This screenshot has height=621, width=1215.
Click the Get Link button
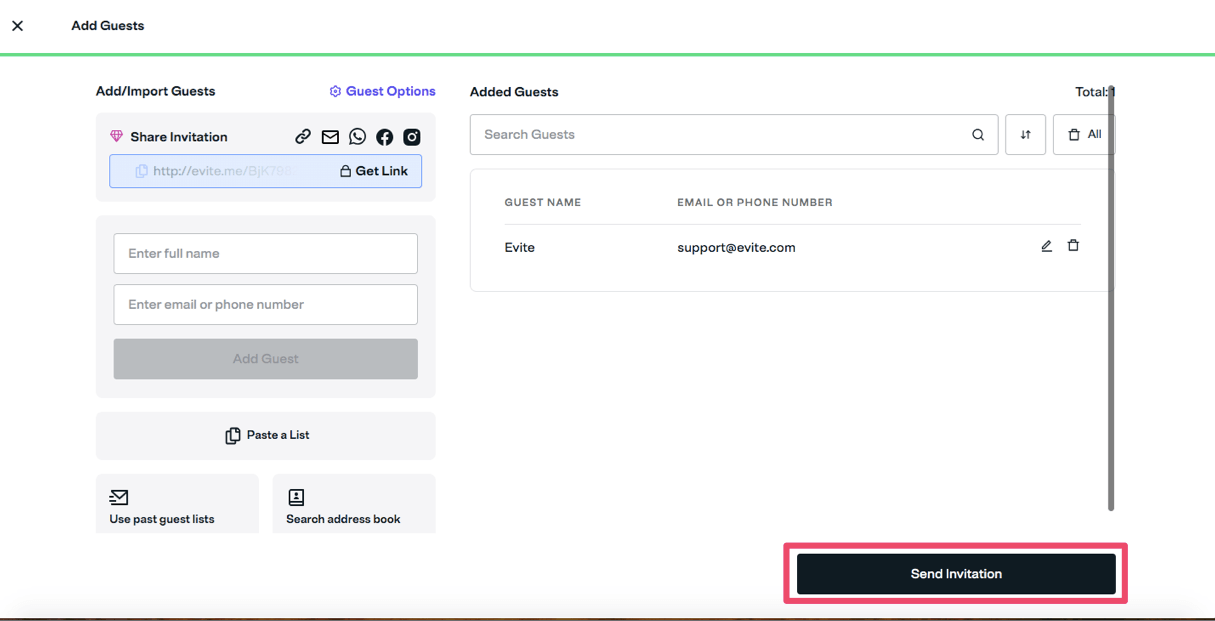point(374,171)
